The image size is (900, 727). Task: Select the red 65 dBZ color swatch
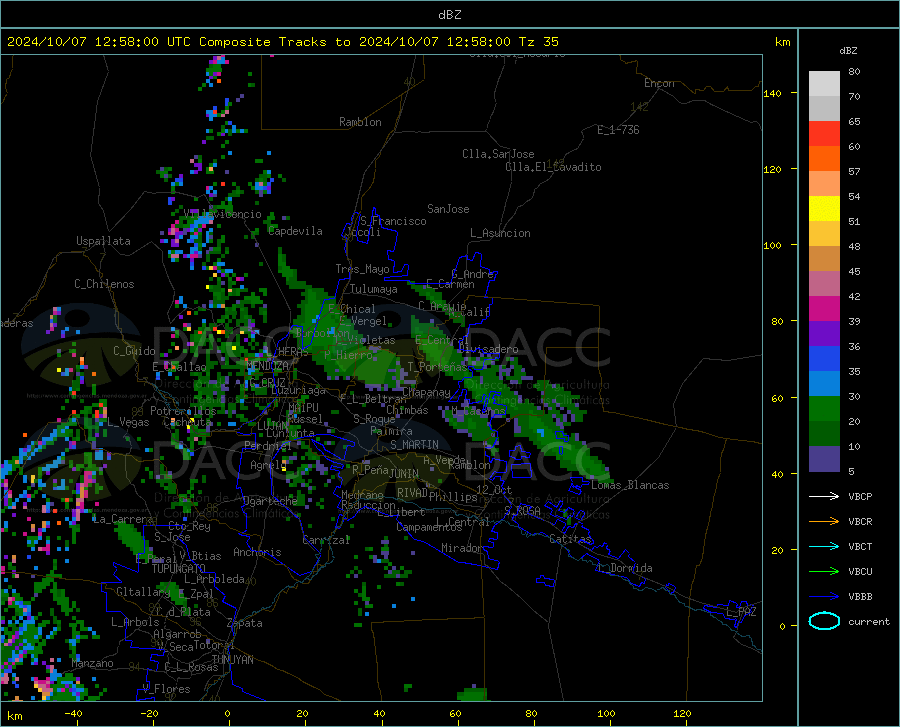coord(824,134)
